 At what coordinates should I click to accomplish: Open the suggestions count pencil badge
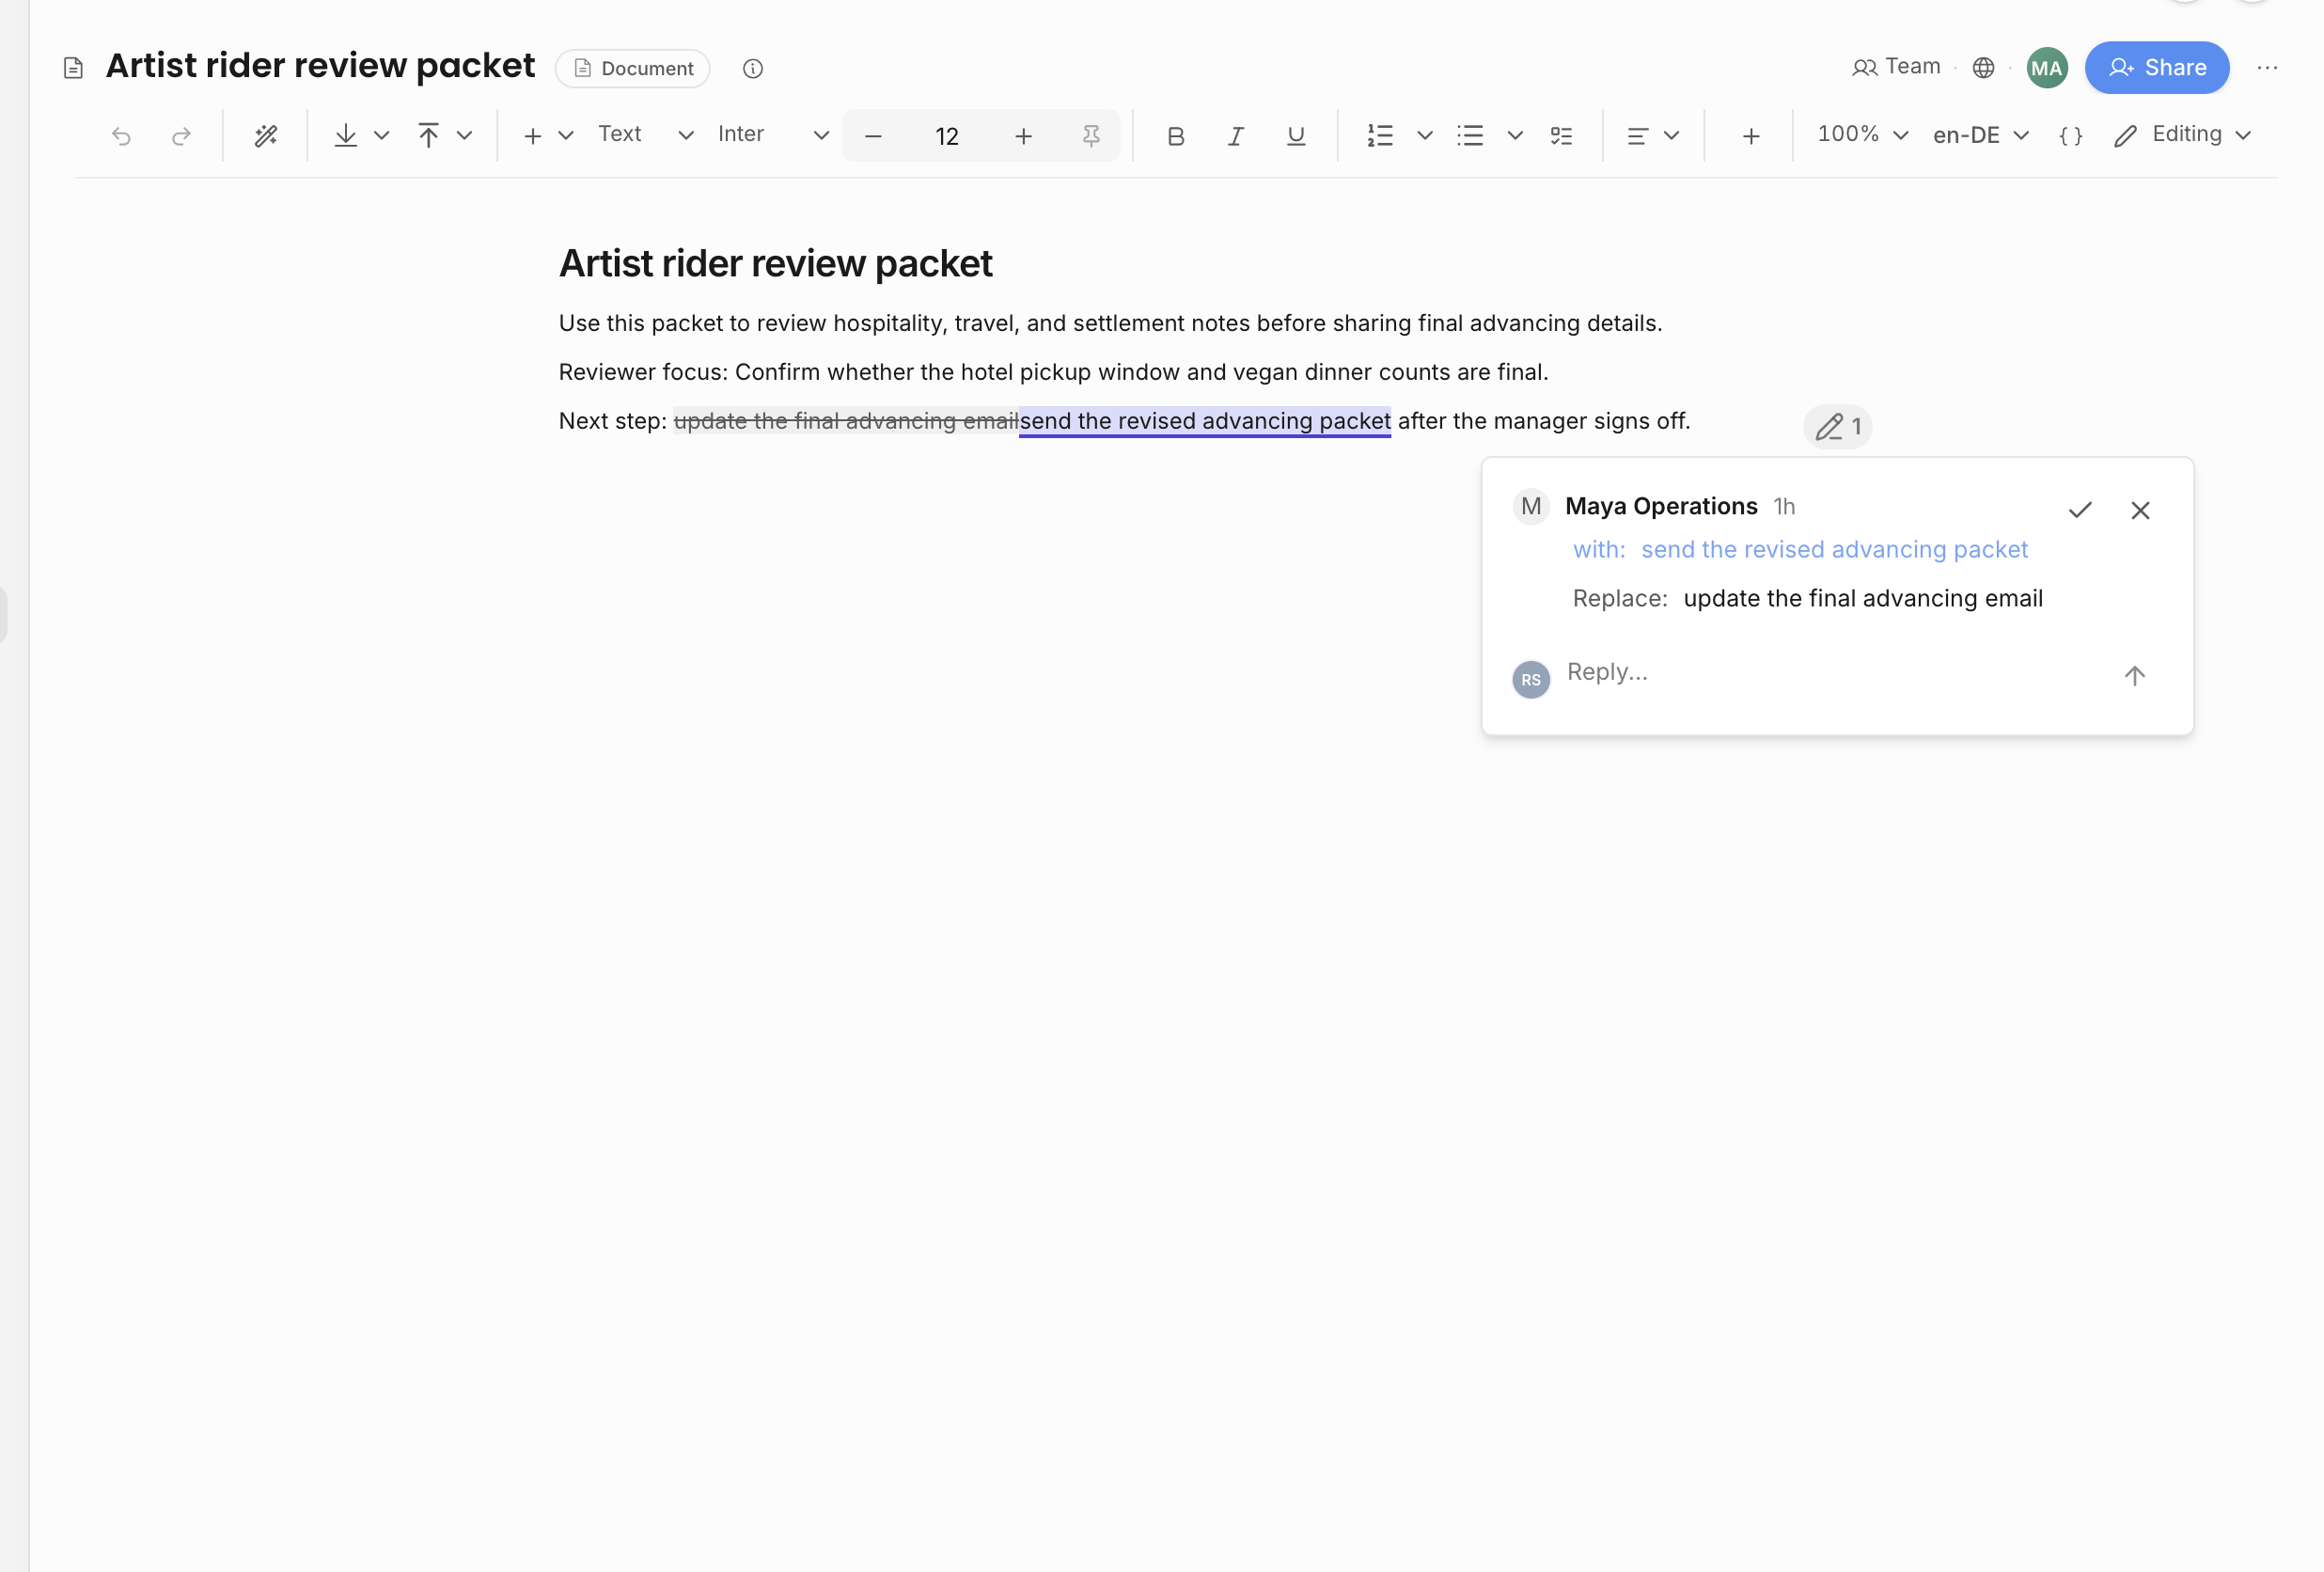(x=1838, y=427)
